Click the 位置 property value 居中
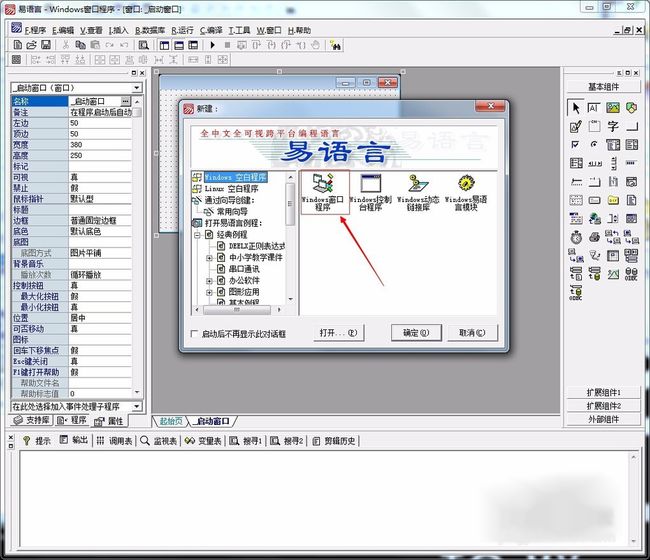The image size is (650, 560). tap(100, 318)
